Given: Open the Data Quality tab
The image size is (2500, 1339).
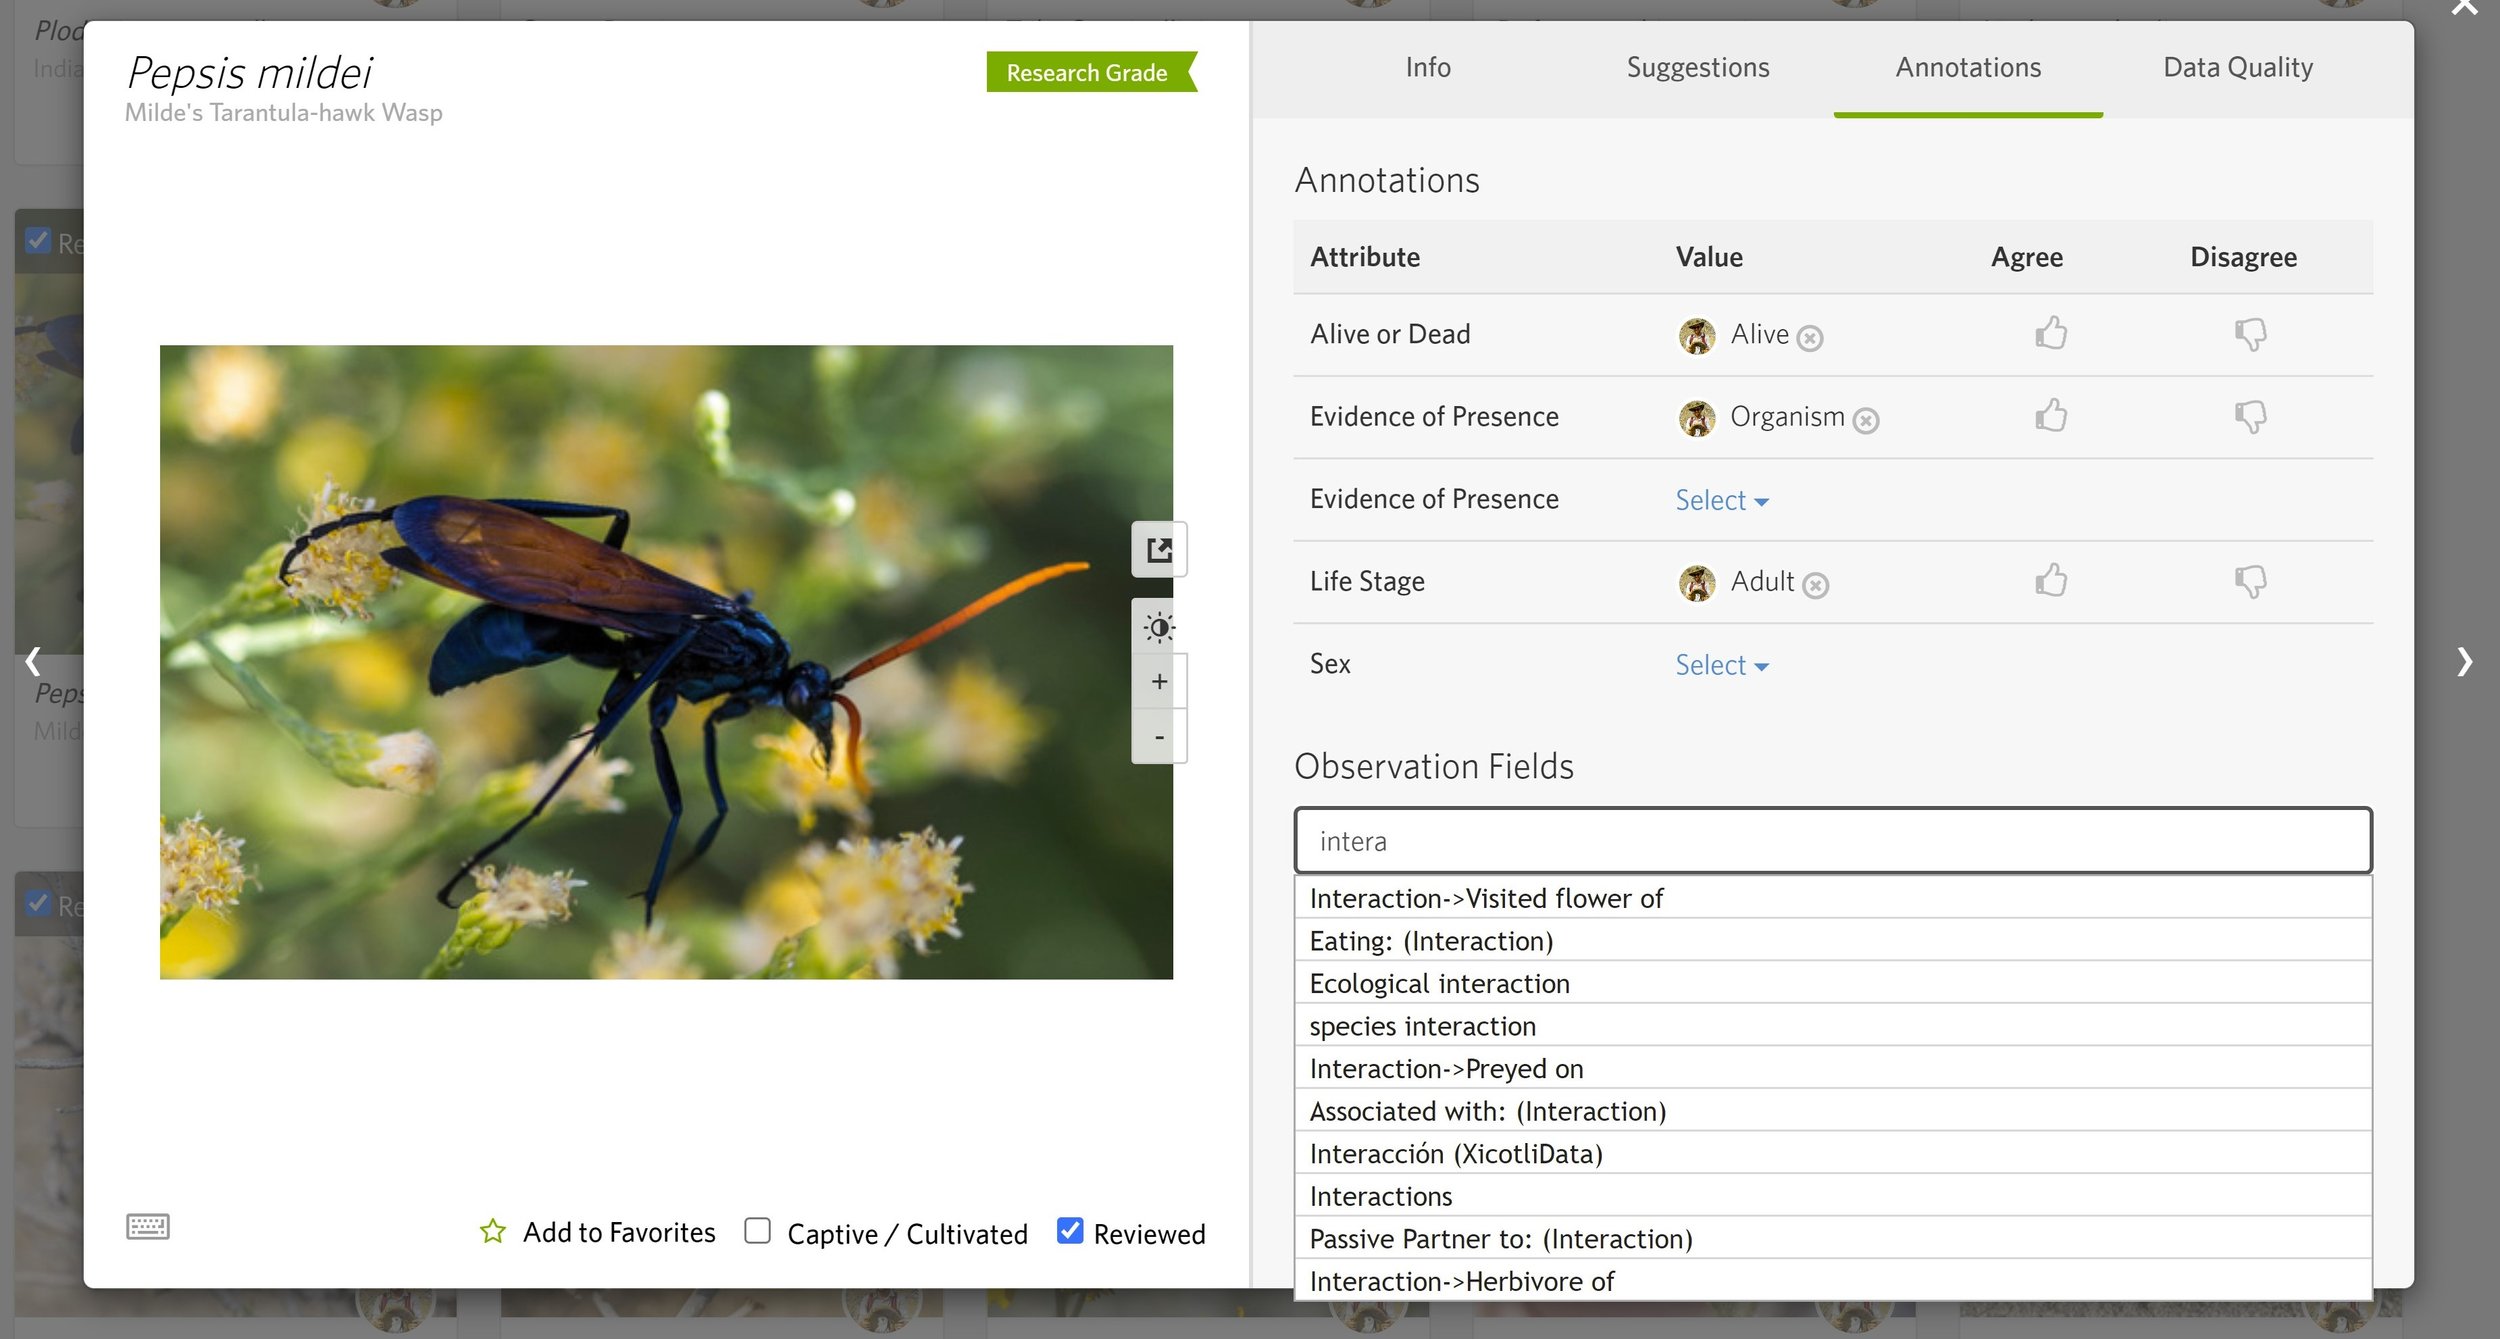Looking at the screenshot, I should pyautogui.click(x=2238, y=68).
